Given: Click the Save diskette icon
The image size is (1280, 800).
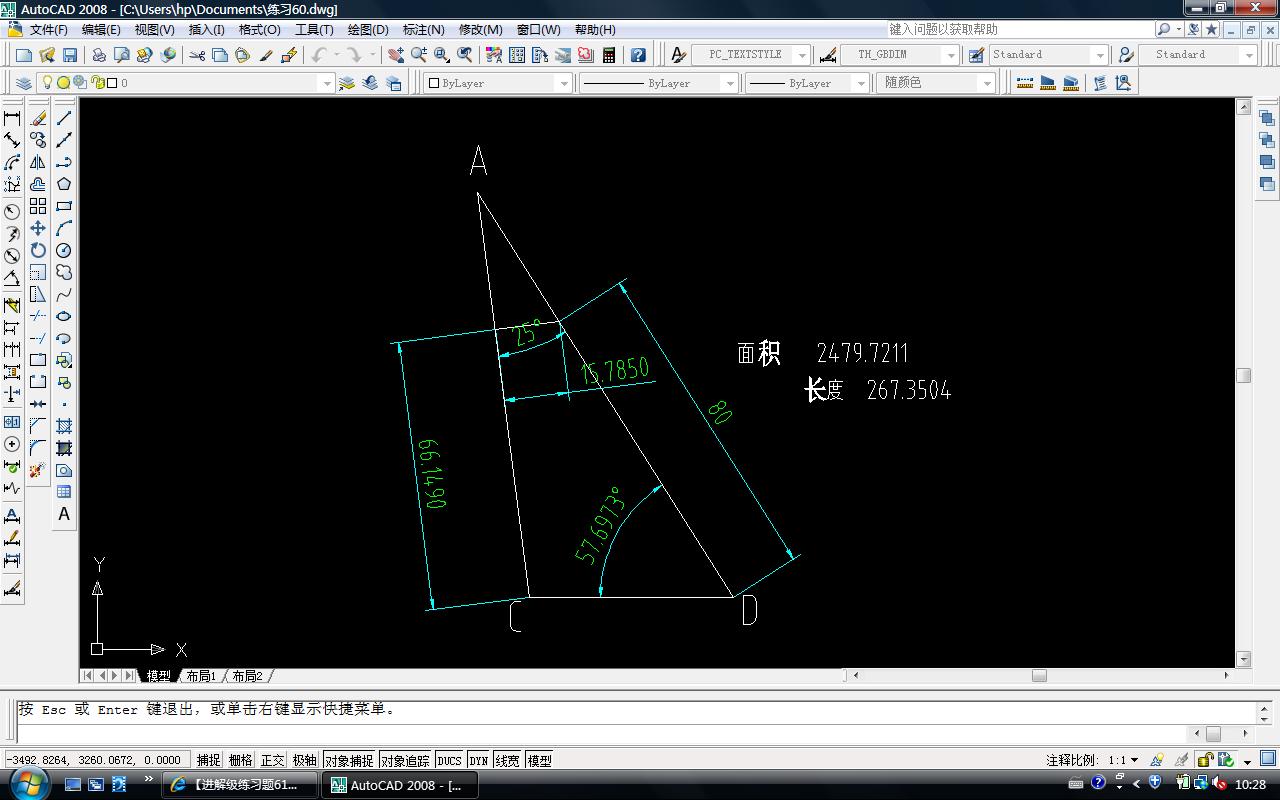Looking at the screenshot, I should click(x=70, y=55).
